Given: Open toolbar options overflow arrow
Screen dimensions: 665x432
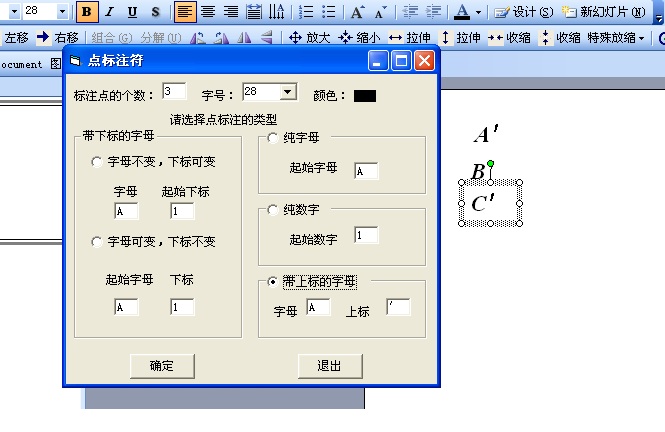Looking at the screenshot, I should [658, 17].
